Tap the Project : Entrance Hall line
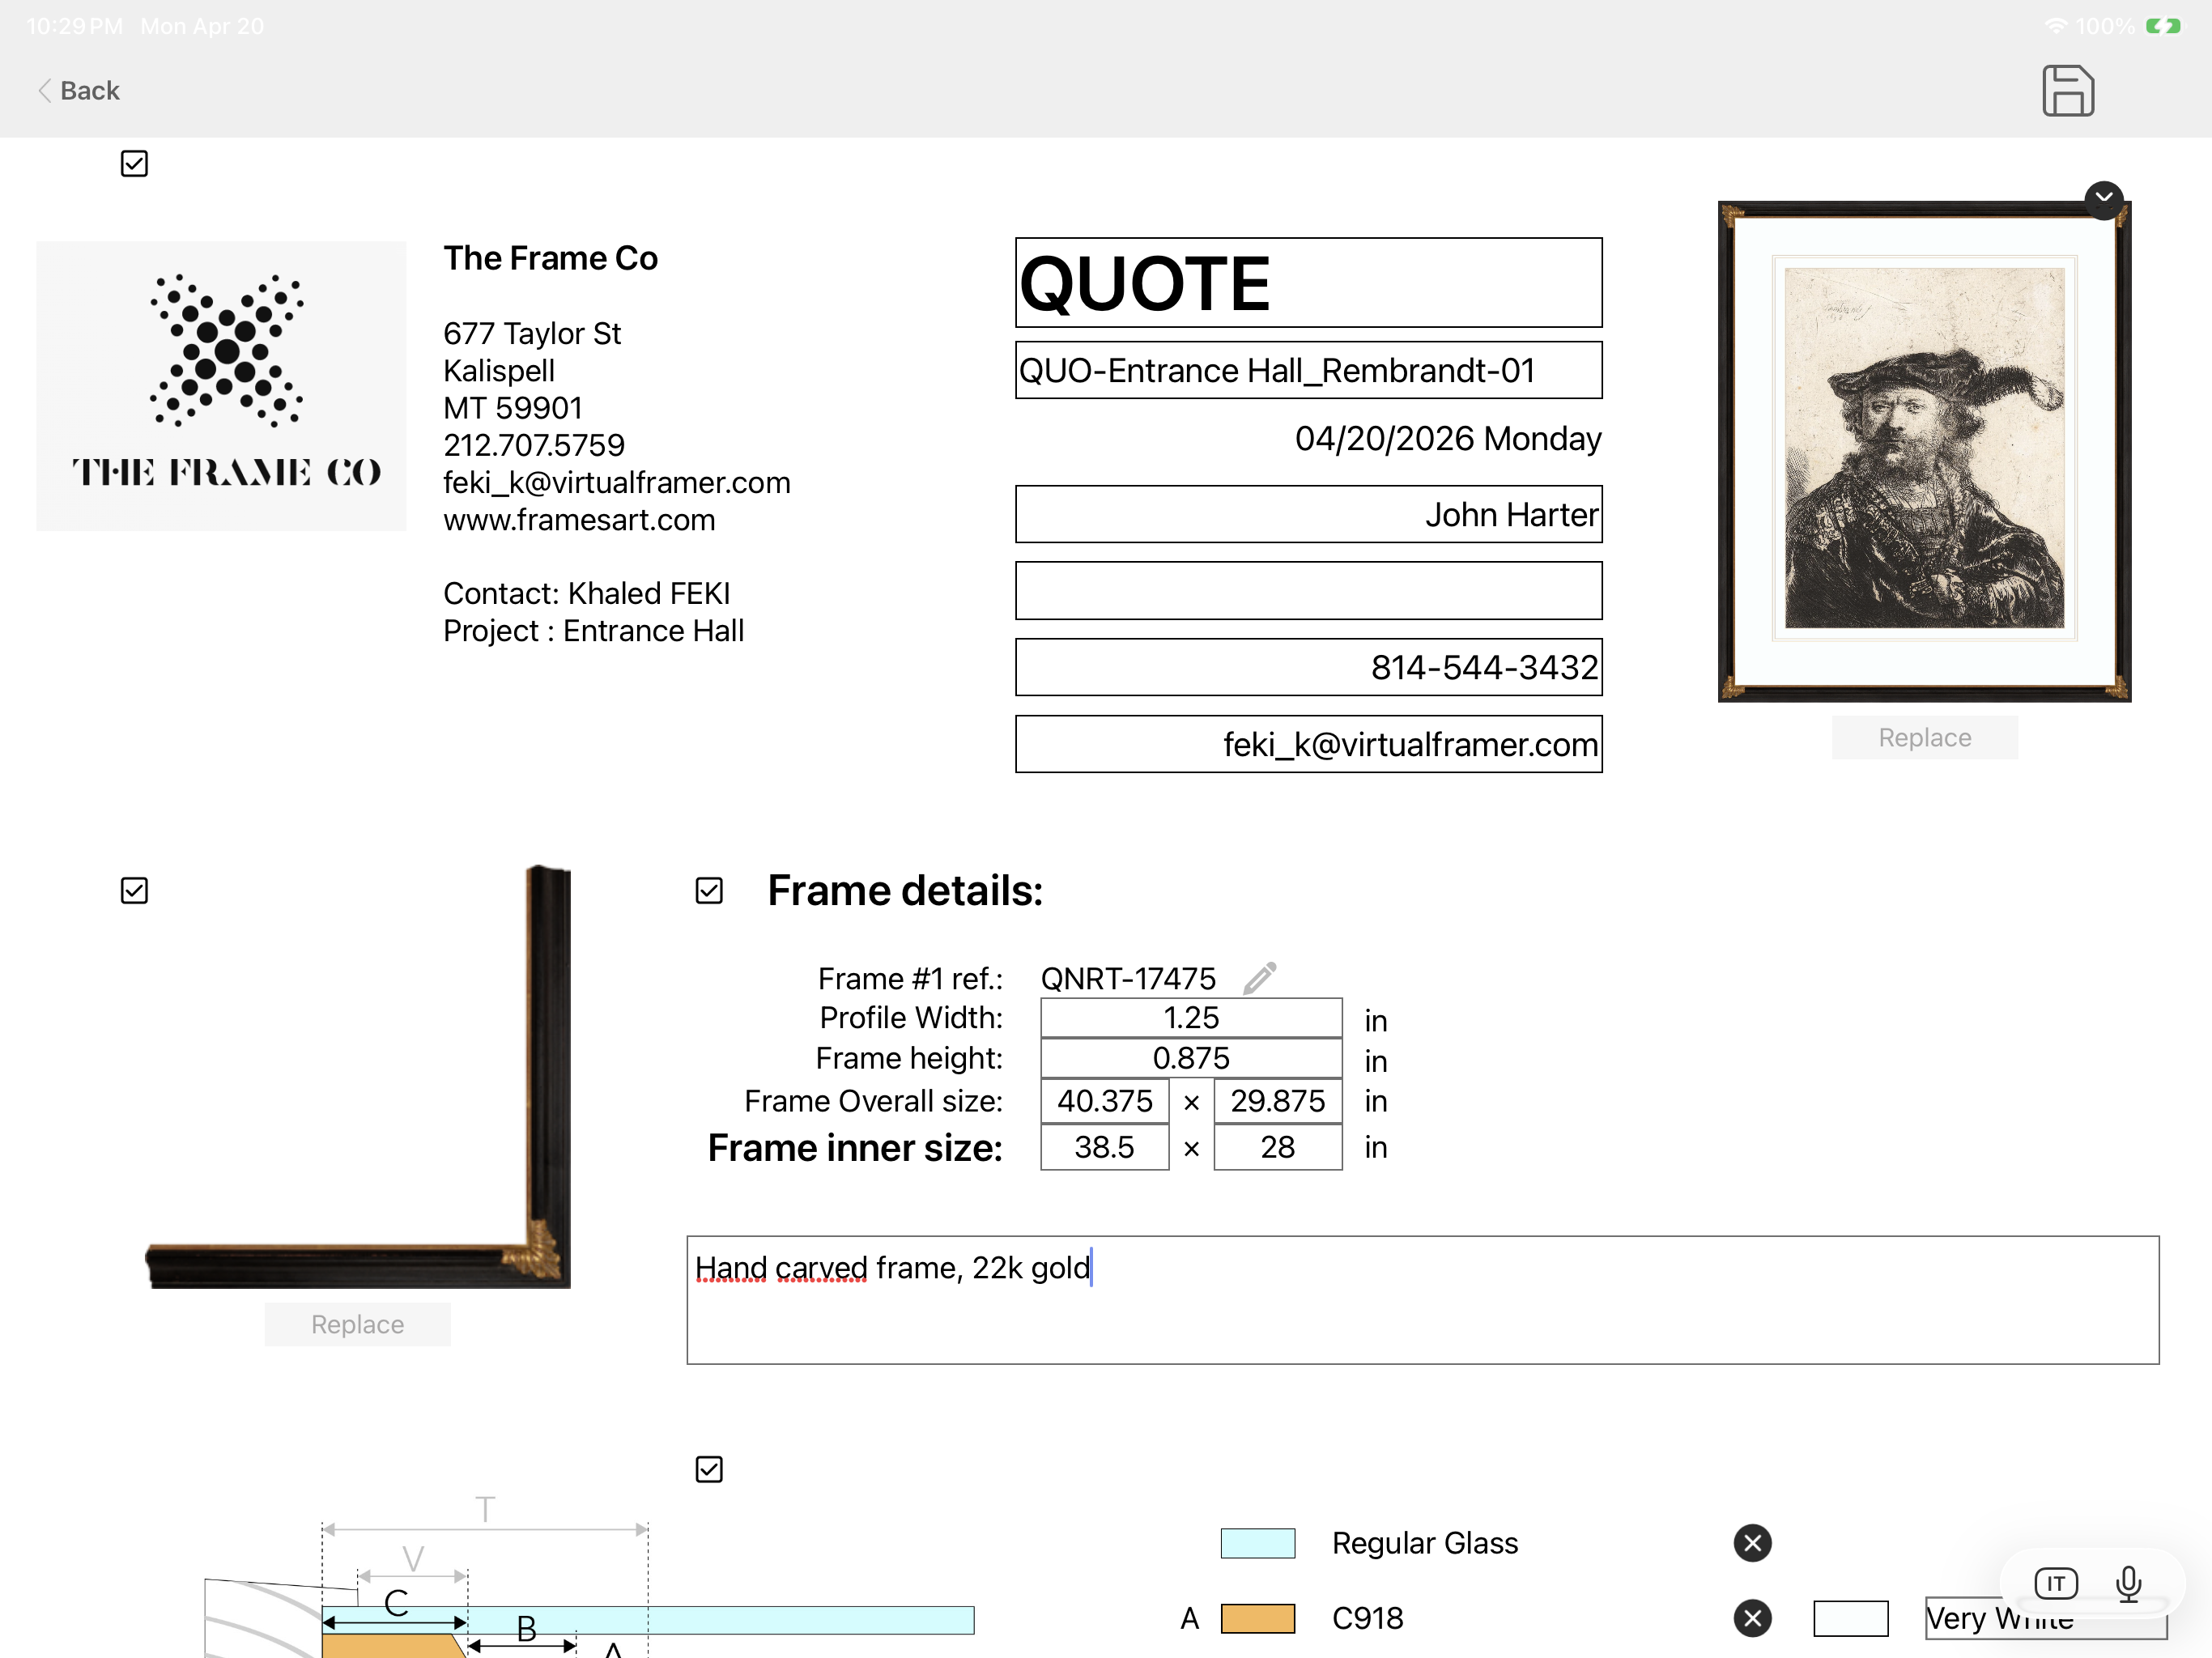 [593, 631]
